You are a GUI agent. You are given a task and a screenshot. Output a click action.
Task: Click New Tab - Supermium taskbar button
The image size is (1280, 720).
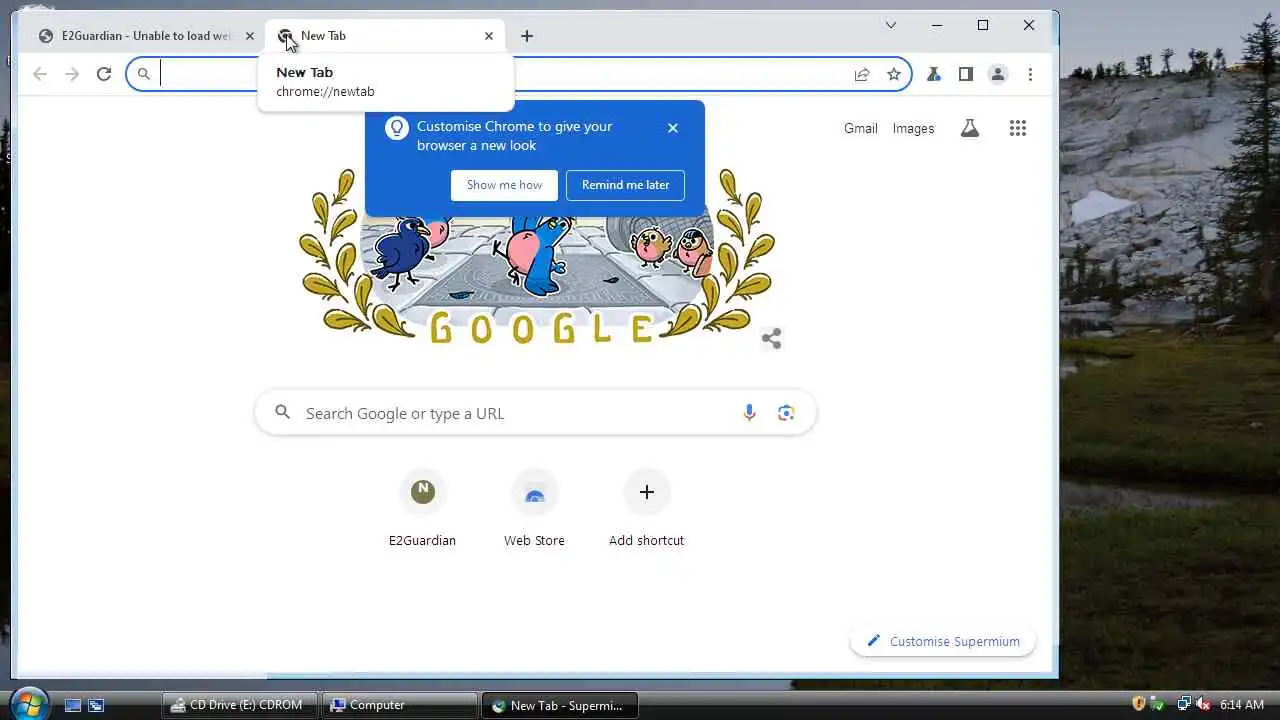coord(560,705)
